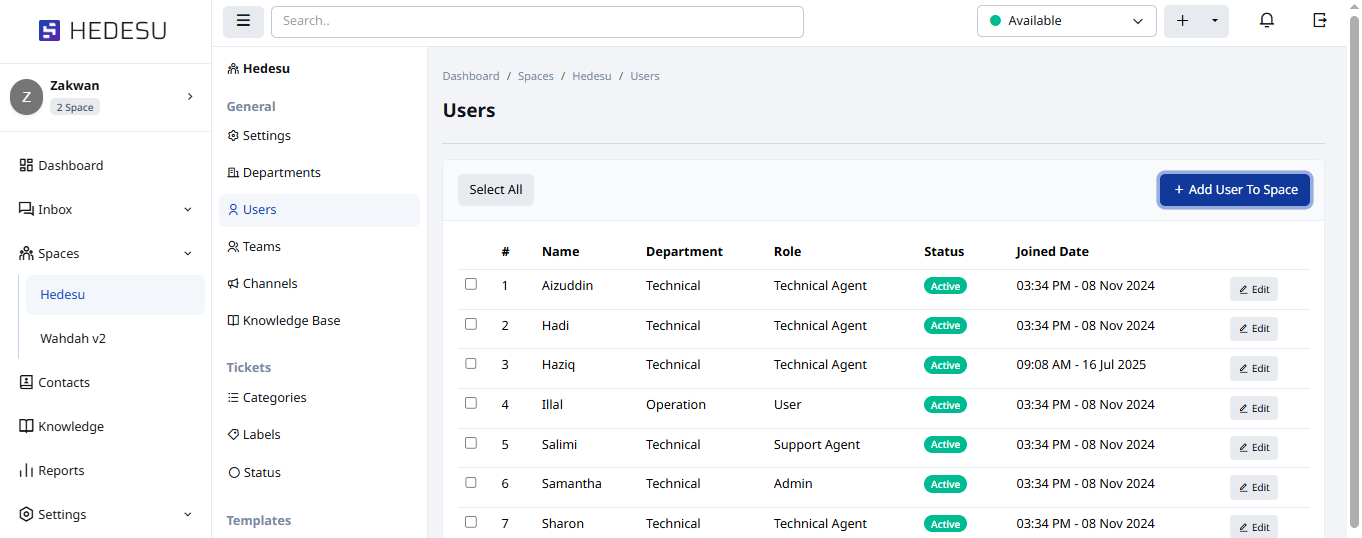This screenshot has height=538, width=1362.
Task: Click the notification bell icon
Action: coord(1267,21)
